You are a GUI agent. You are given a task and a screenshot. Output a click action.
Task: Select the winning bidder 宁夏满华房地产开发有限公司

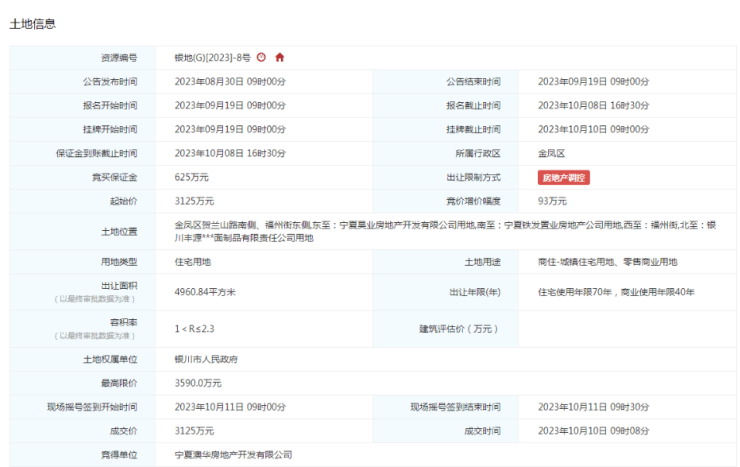(x=233, y=455)
